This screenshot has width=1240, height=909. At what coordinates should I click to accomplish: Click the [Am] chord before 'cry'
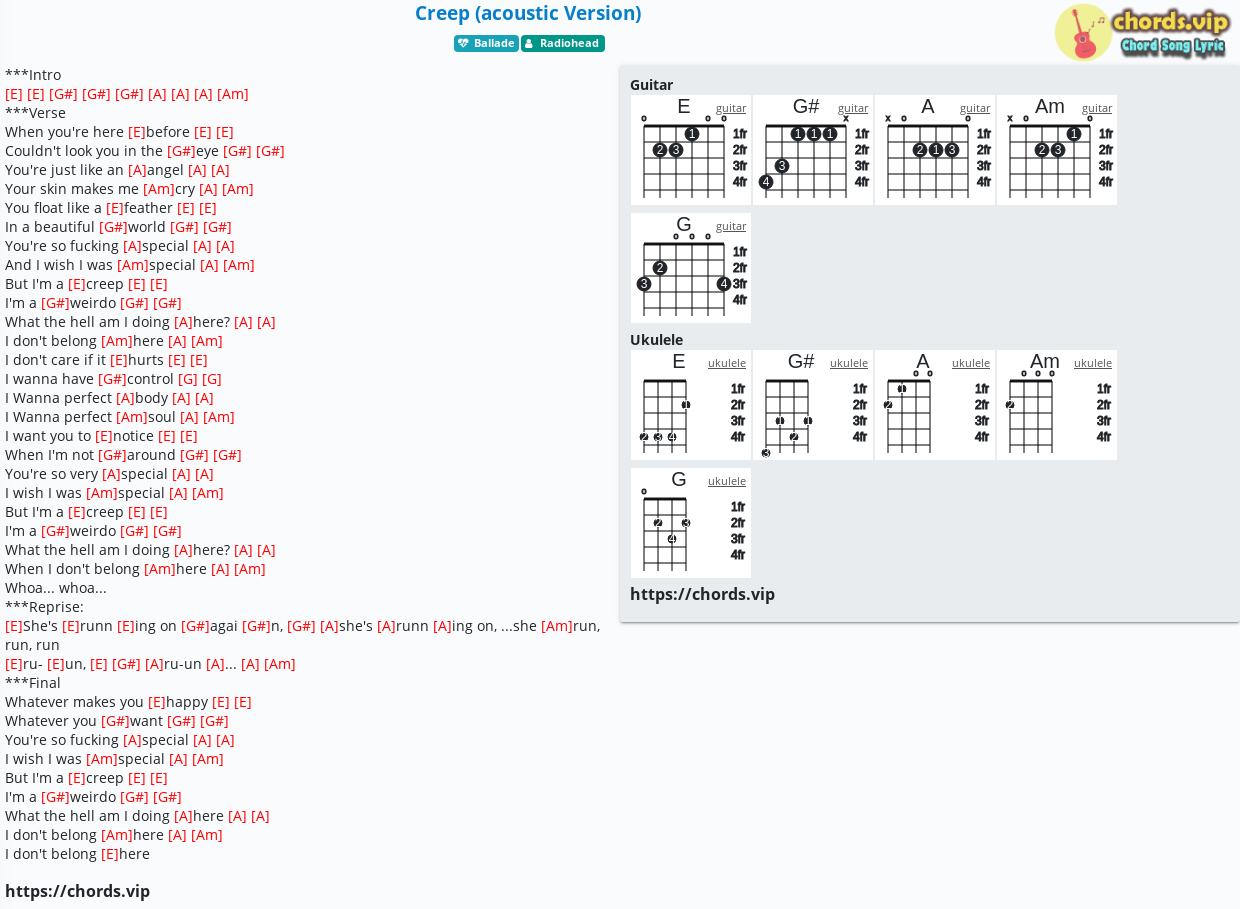tap(159, 189)
